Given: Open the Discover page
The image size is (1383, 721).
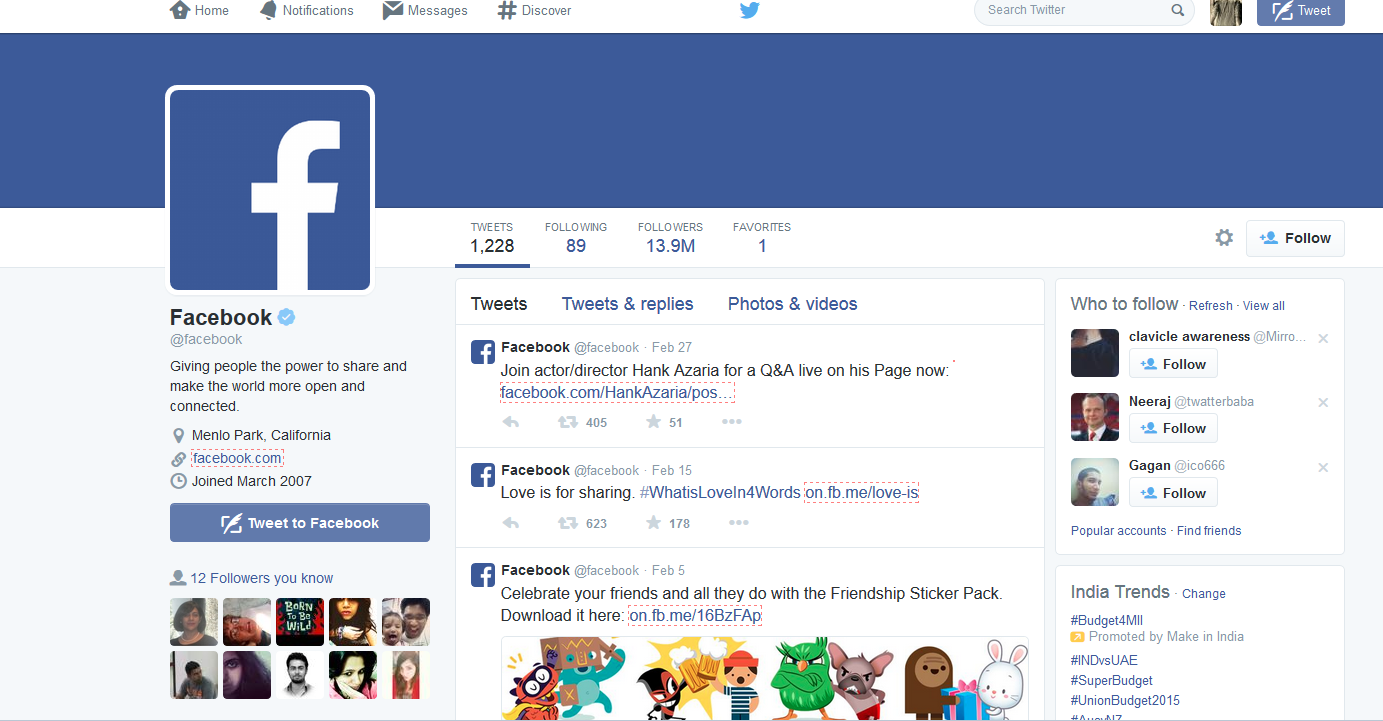Looking at the screenshot, I should tap(535, 11).
